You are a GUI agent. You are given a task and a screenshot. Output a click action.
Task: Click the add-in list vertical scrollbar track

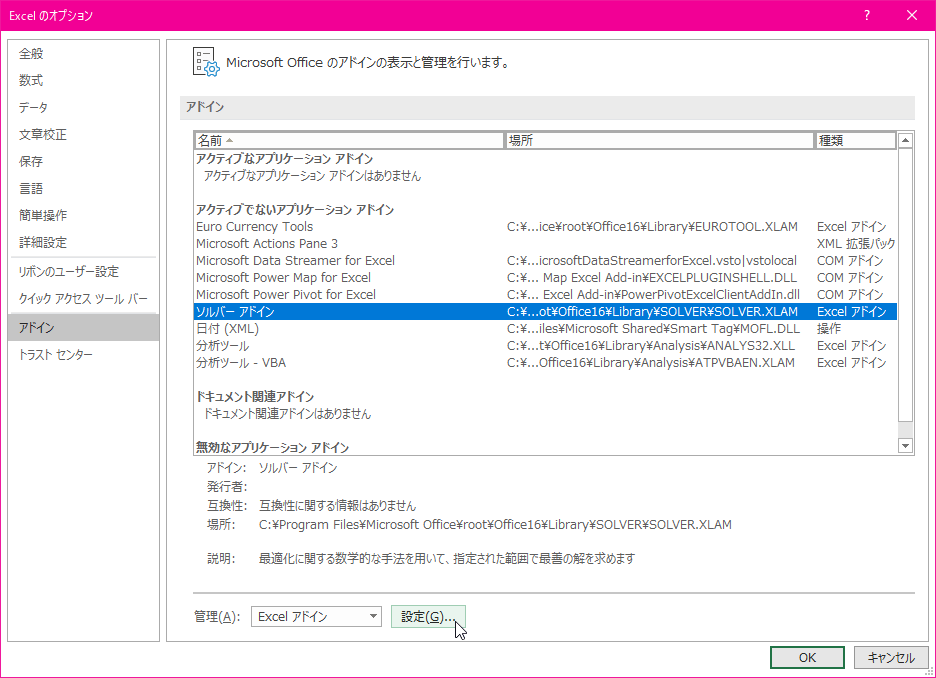pyautogui.click(x=906, y=429)
